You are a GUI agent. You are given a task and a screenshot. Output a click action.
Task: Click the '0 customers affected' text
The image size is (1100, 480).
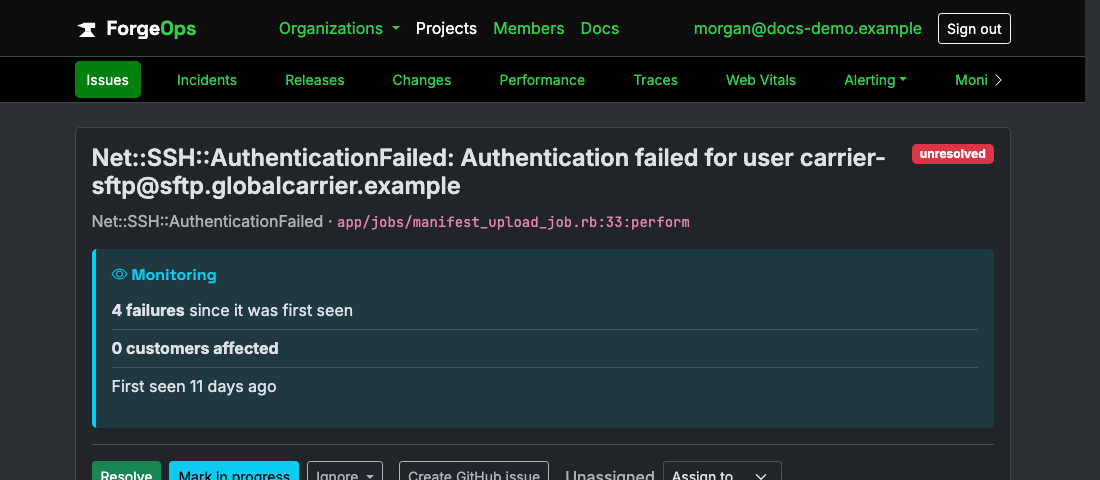coord(195,348)
